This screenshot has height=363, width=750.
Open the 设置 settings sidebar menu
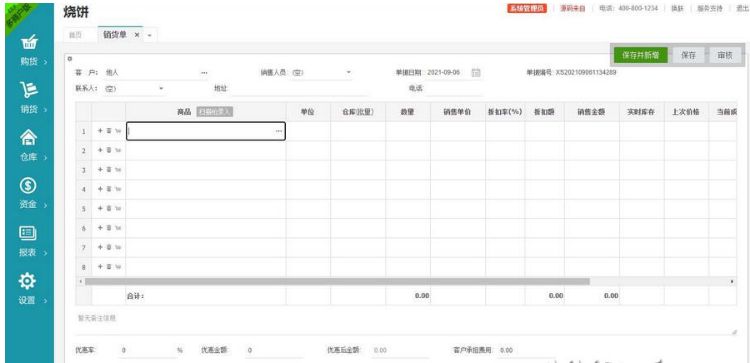(30, 289)
